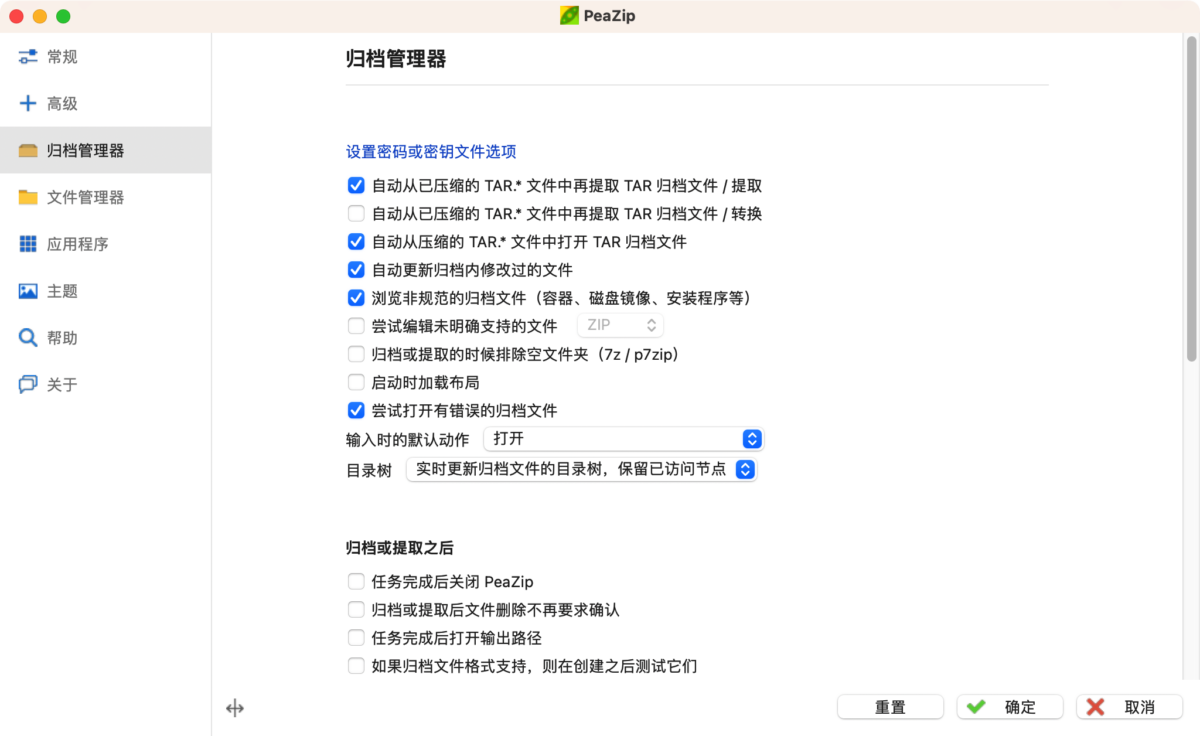Screen dimensions: 1200x736
Task: Enable 尝试编辑未明确支持的文件 checkbox
Action: pos(356,325)
